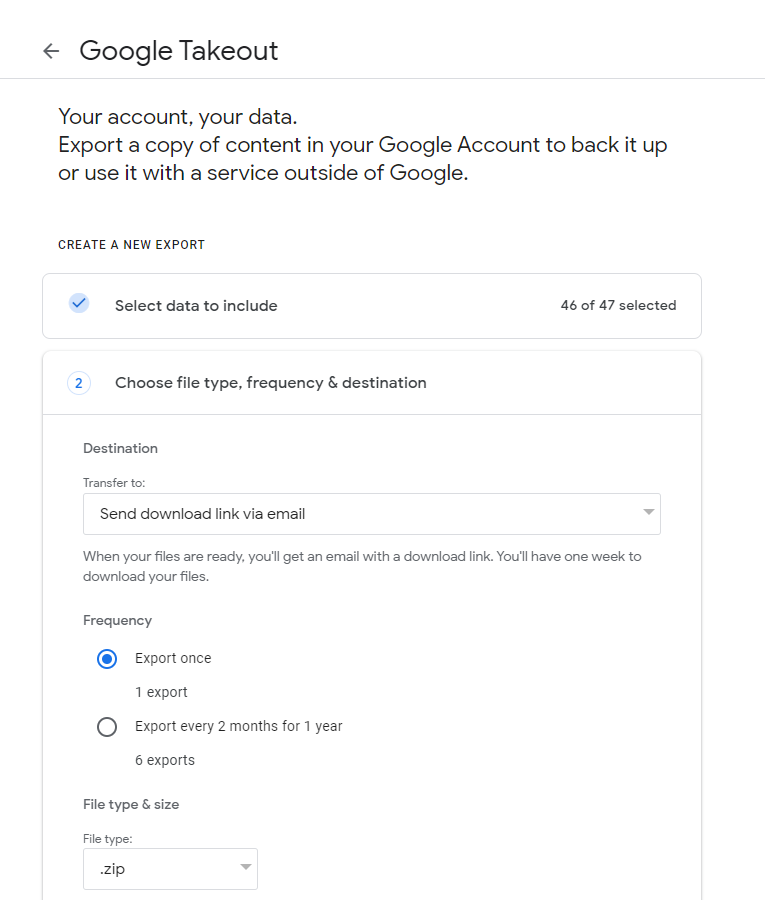The height and width of the screenshot is (900, 765).
Task: Click the Select data to include label
Action: [196, 306]
